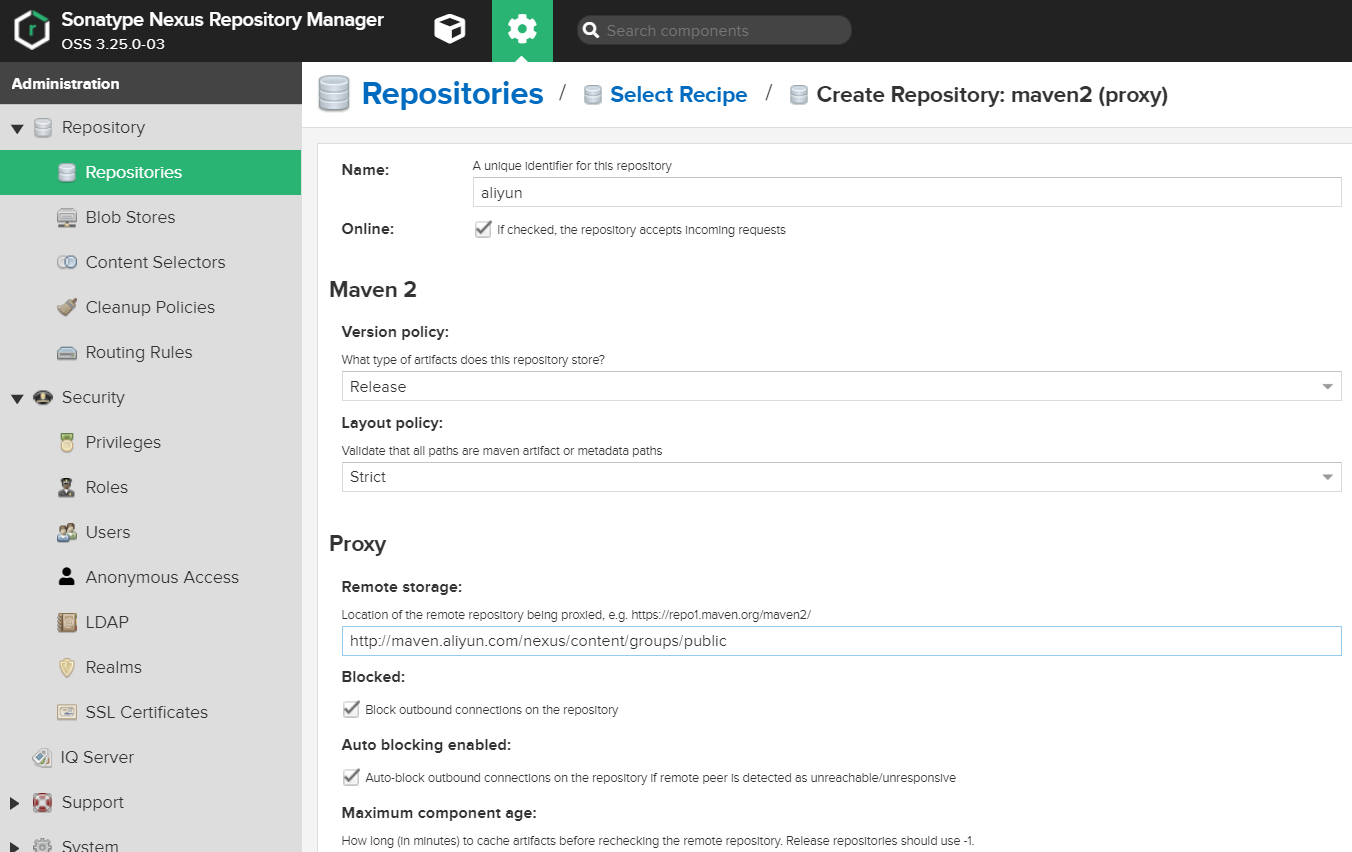Go to Repositories breadcrumb link
The width and height of the screenshot is (1352, 852).
(x=452, y=94)
